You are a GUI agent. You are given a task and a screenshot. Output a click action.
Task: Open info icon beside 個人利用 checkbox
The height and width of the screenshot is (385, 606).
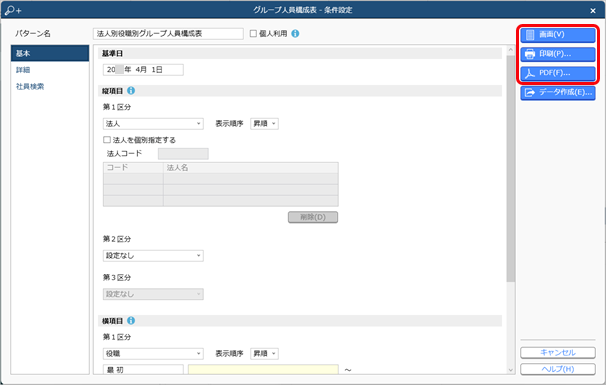click(295, 34)
